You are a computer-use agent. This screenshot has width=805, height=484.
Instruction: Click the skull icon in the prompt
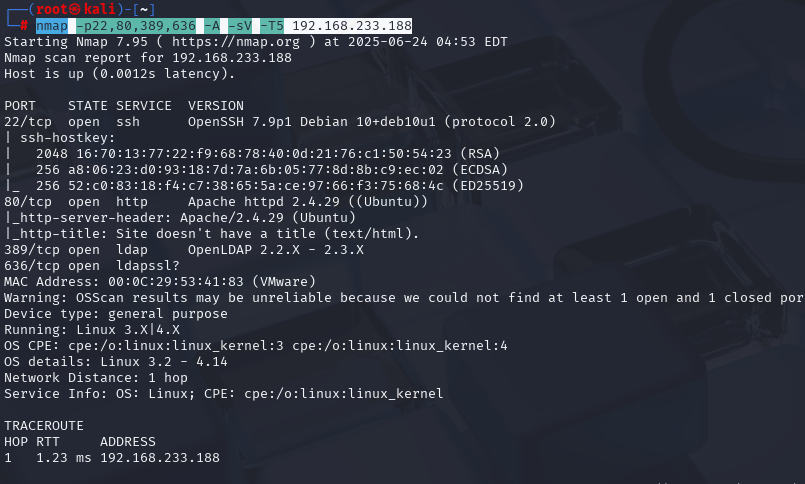75,9
